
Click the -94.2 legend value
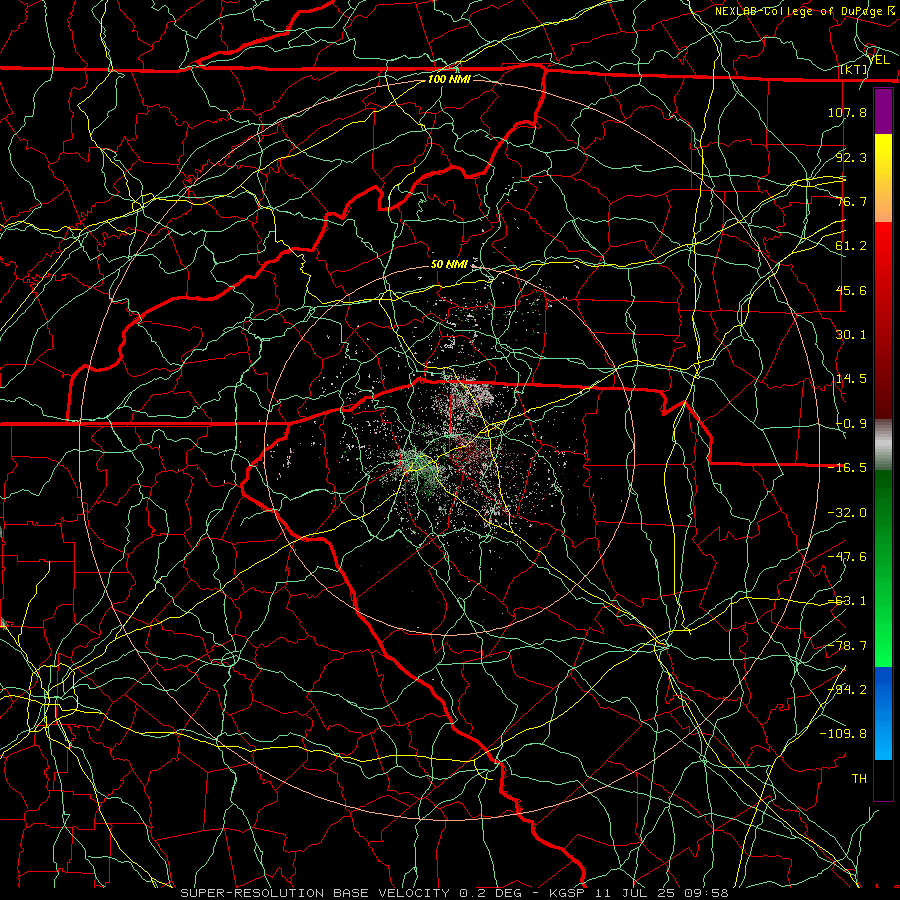tap(847, 690)
